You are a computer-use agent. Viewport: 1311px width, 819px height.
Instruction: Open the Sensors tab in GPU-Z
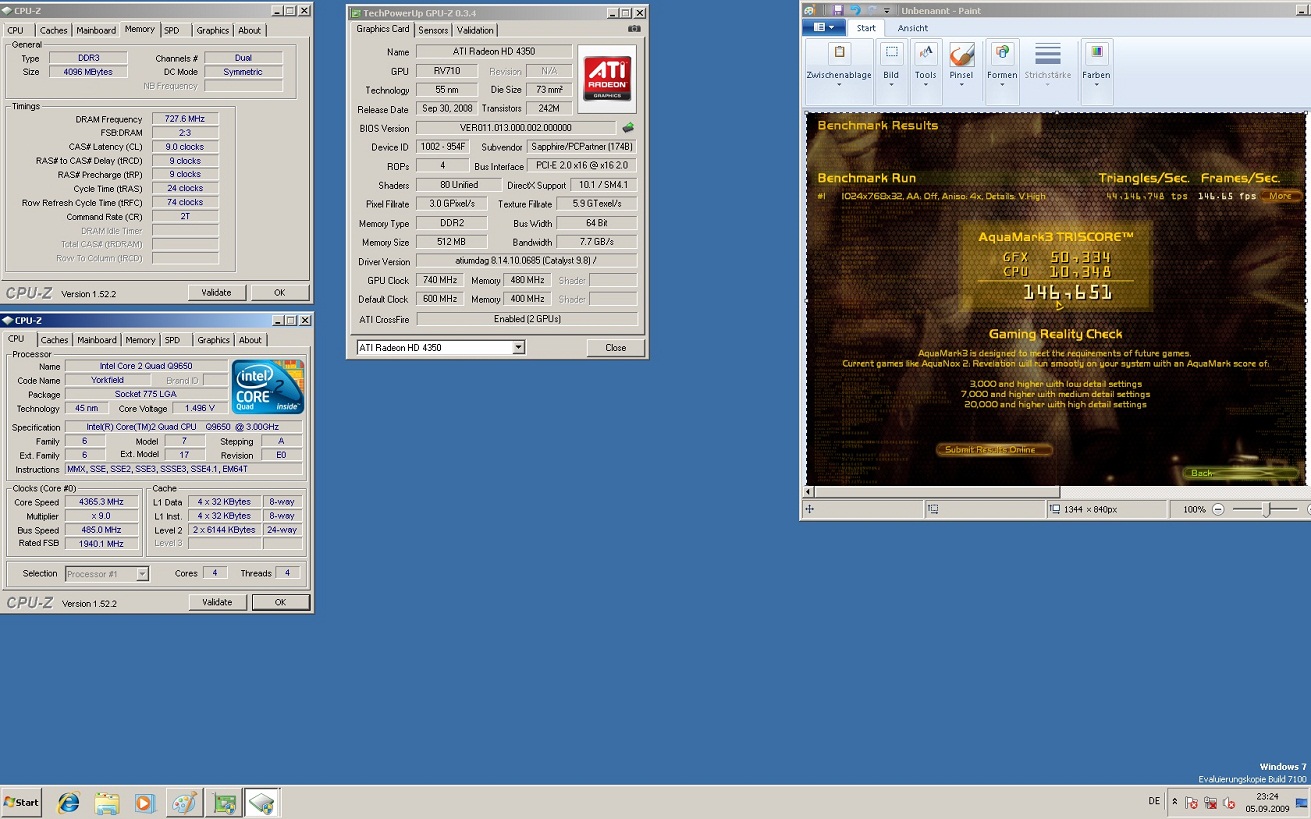point(433,30)
